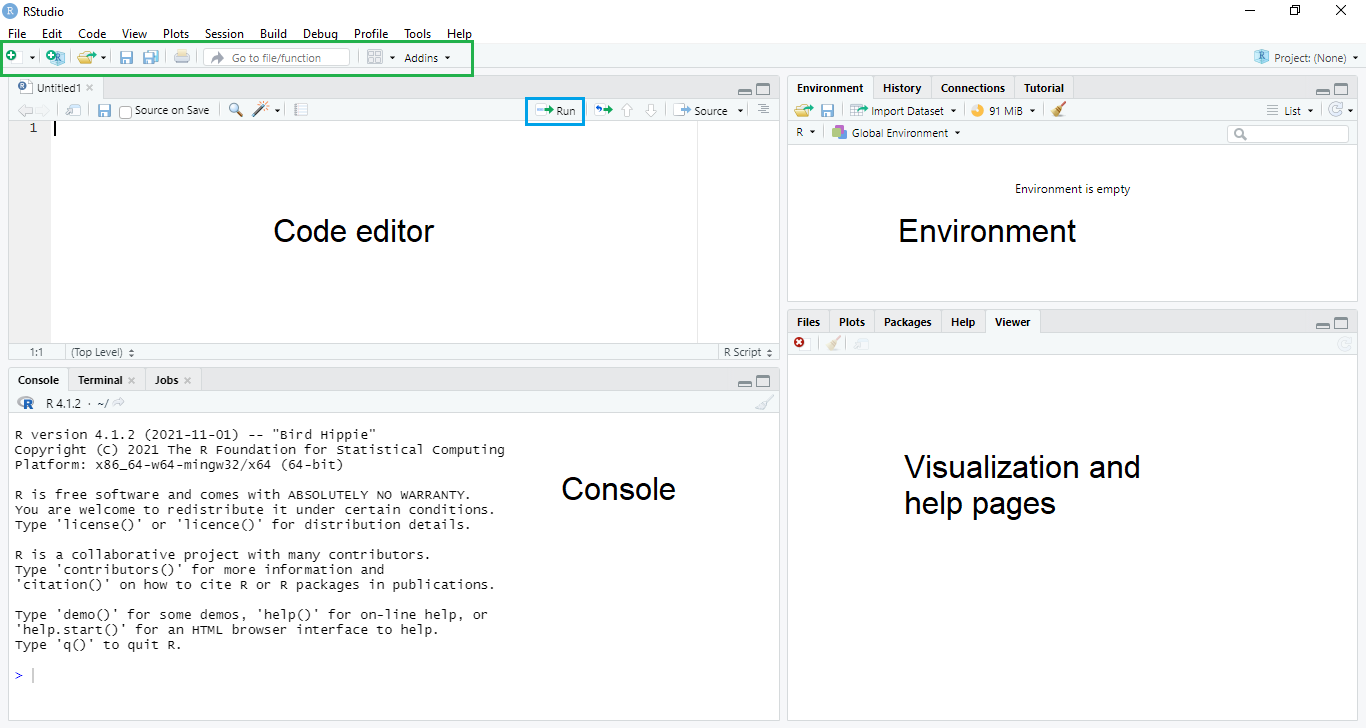The width and height of the screenshot is (1366, 728).
Task: Click the Re-run previous code region icon
Action: (x=603, y=110)
